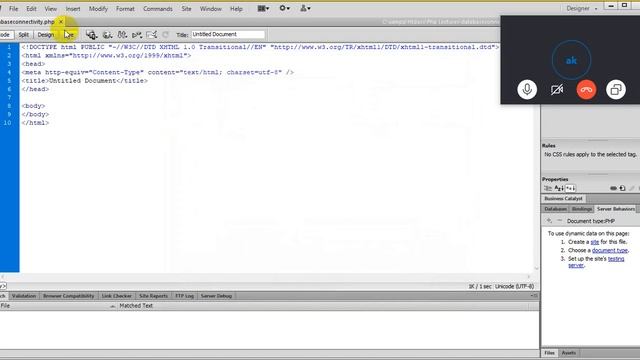
Task: Open the Modify menu
Action: [98, 9]
